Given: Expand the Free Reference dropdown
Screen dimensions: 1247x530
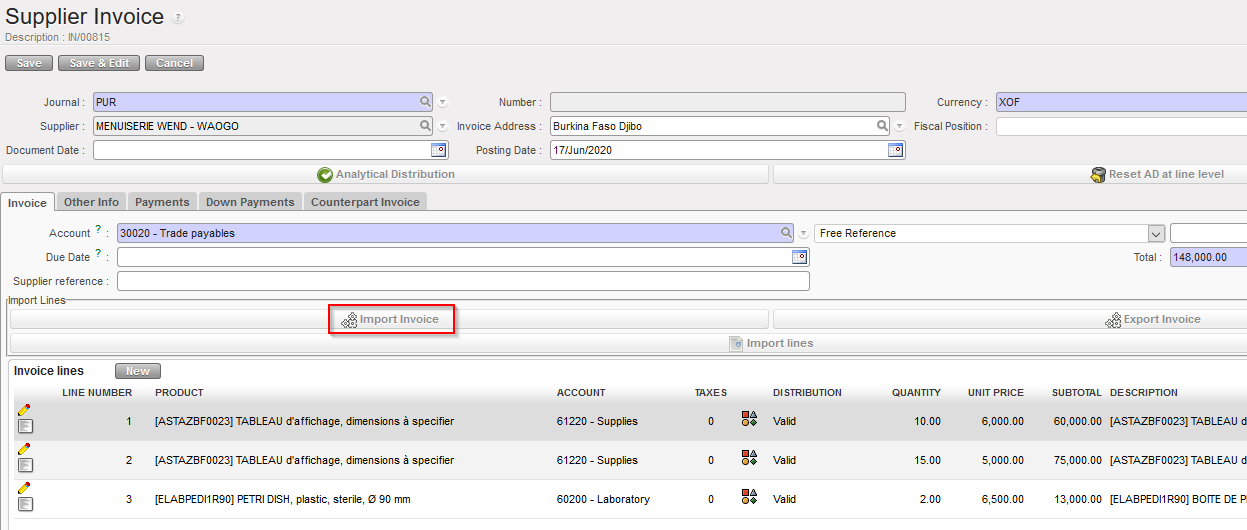Looking at the screenshot, I should 1156,233.
